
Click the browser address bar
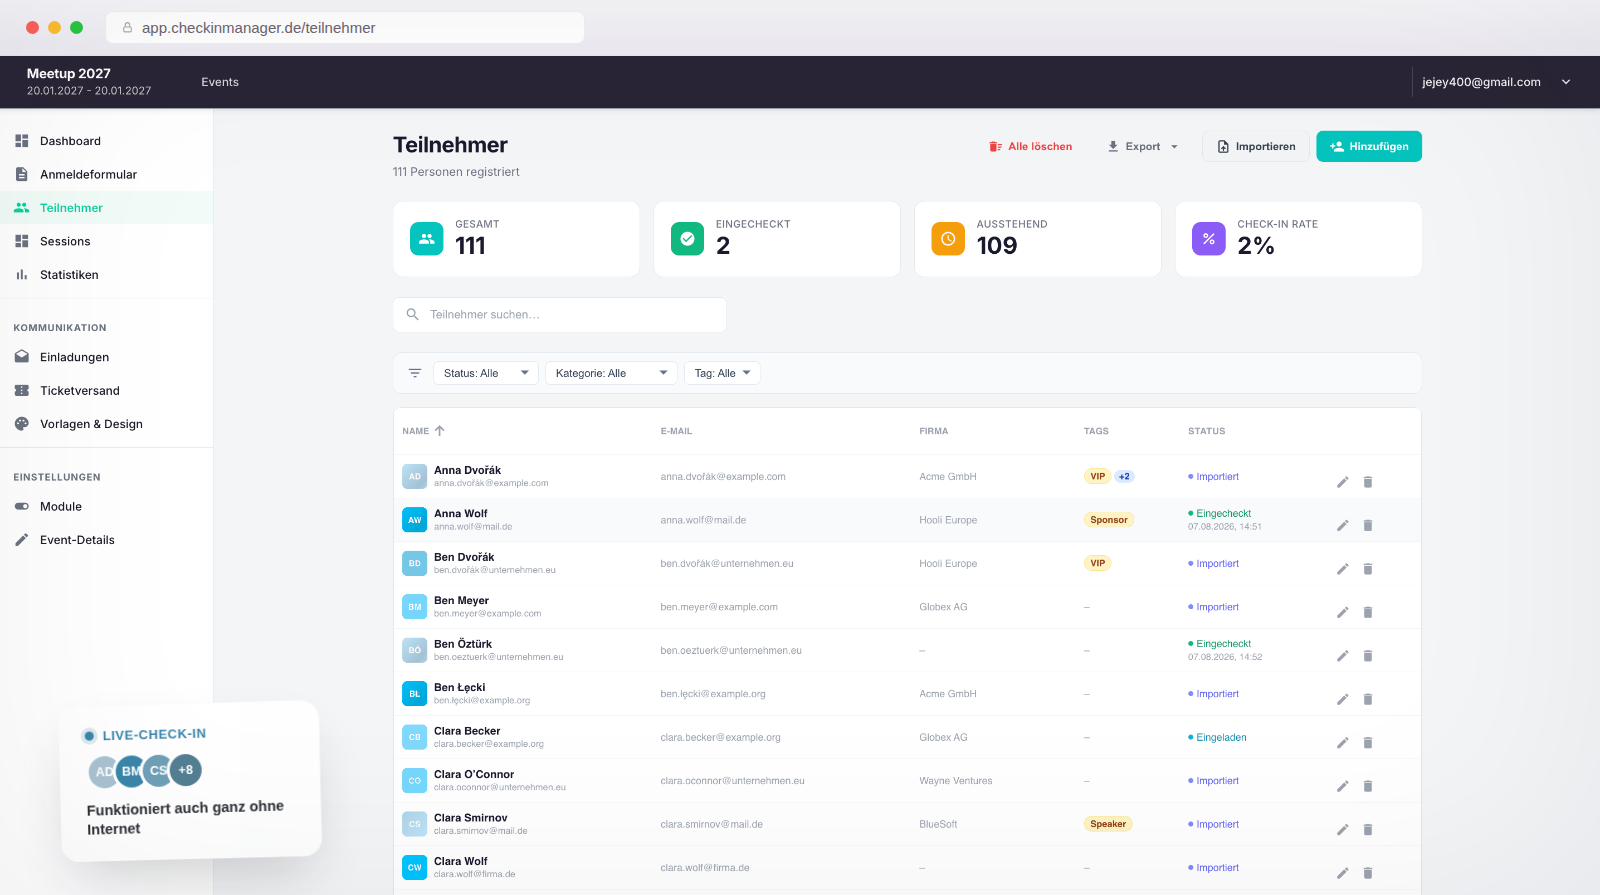pyautogui.click(x=345, y=28)
